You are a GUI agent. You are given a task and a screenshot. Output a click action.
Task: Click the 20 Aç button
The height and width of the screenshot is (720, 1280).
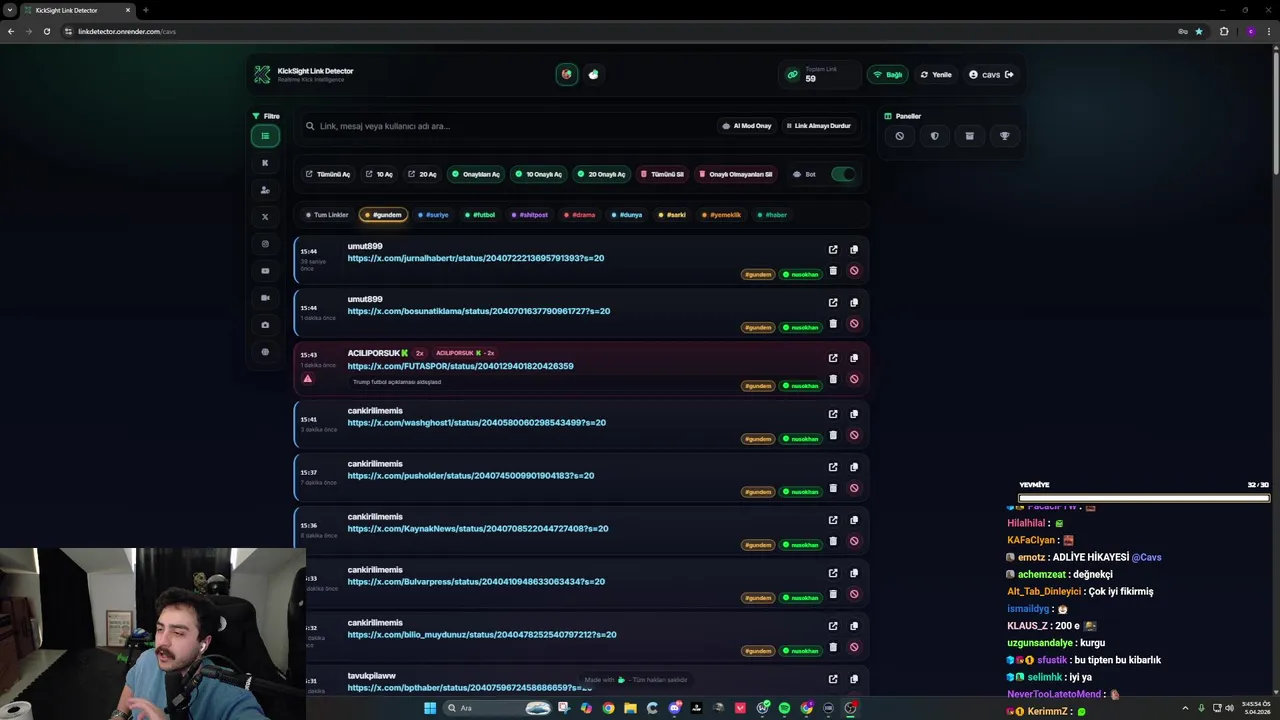[422, 174]
